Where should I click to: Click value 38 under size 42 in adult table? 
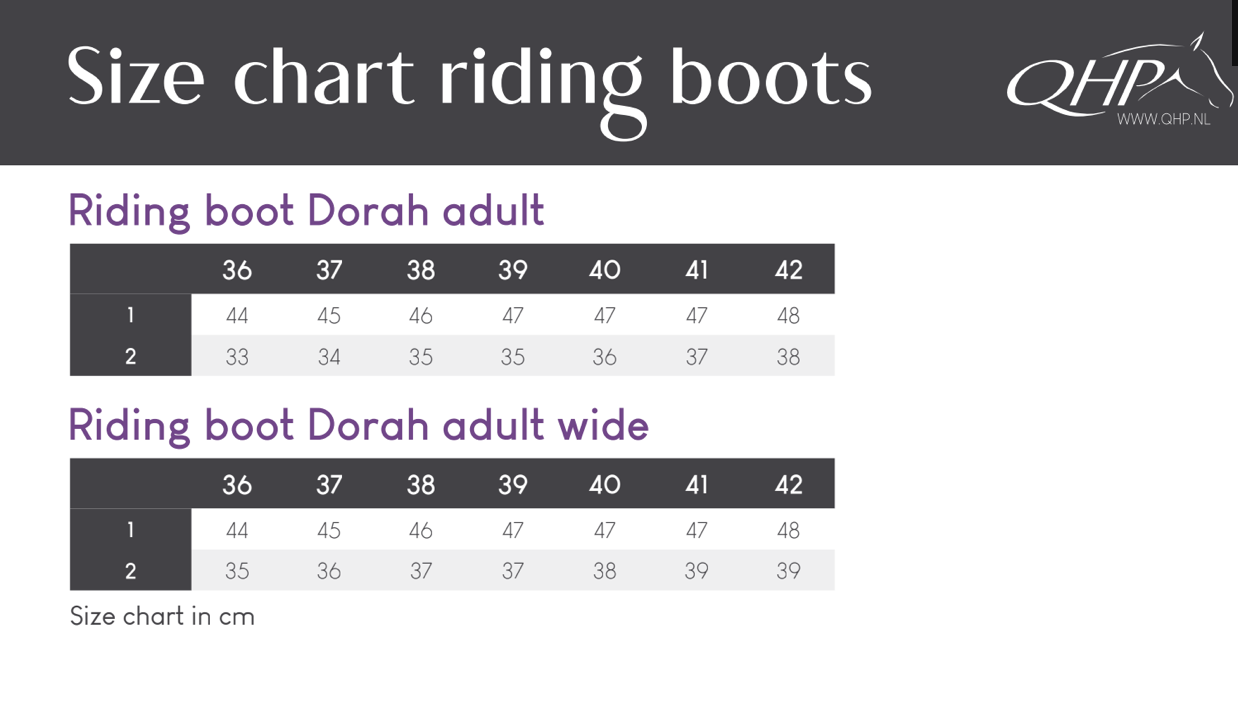pyautogui.click(x=788, y=357)
